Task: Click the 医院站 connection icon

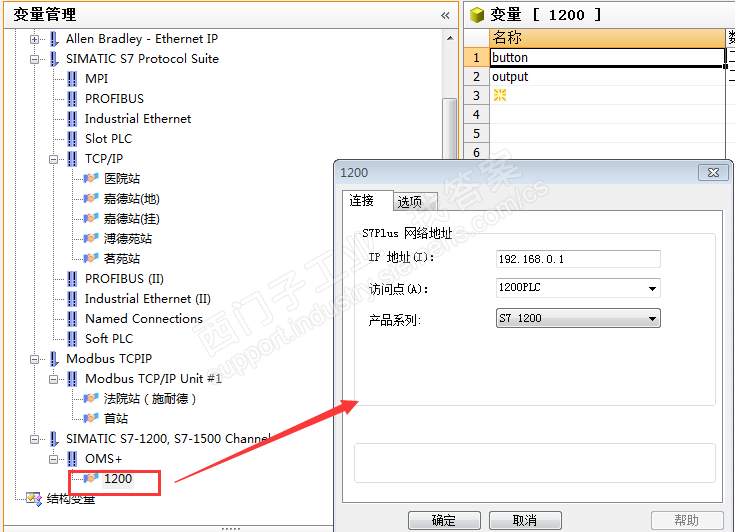Action: [x=91, y=178]
